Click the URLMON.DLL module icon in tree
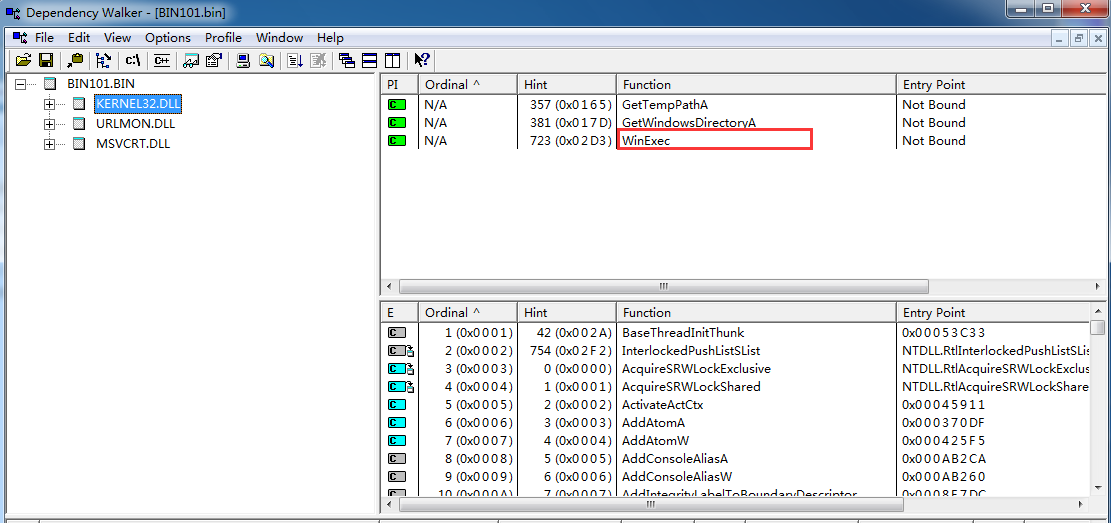 [79, 124]
